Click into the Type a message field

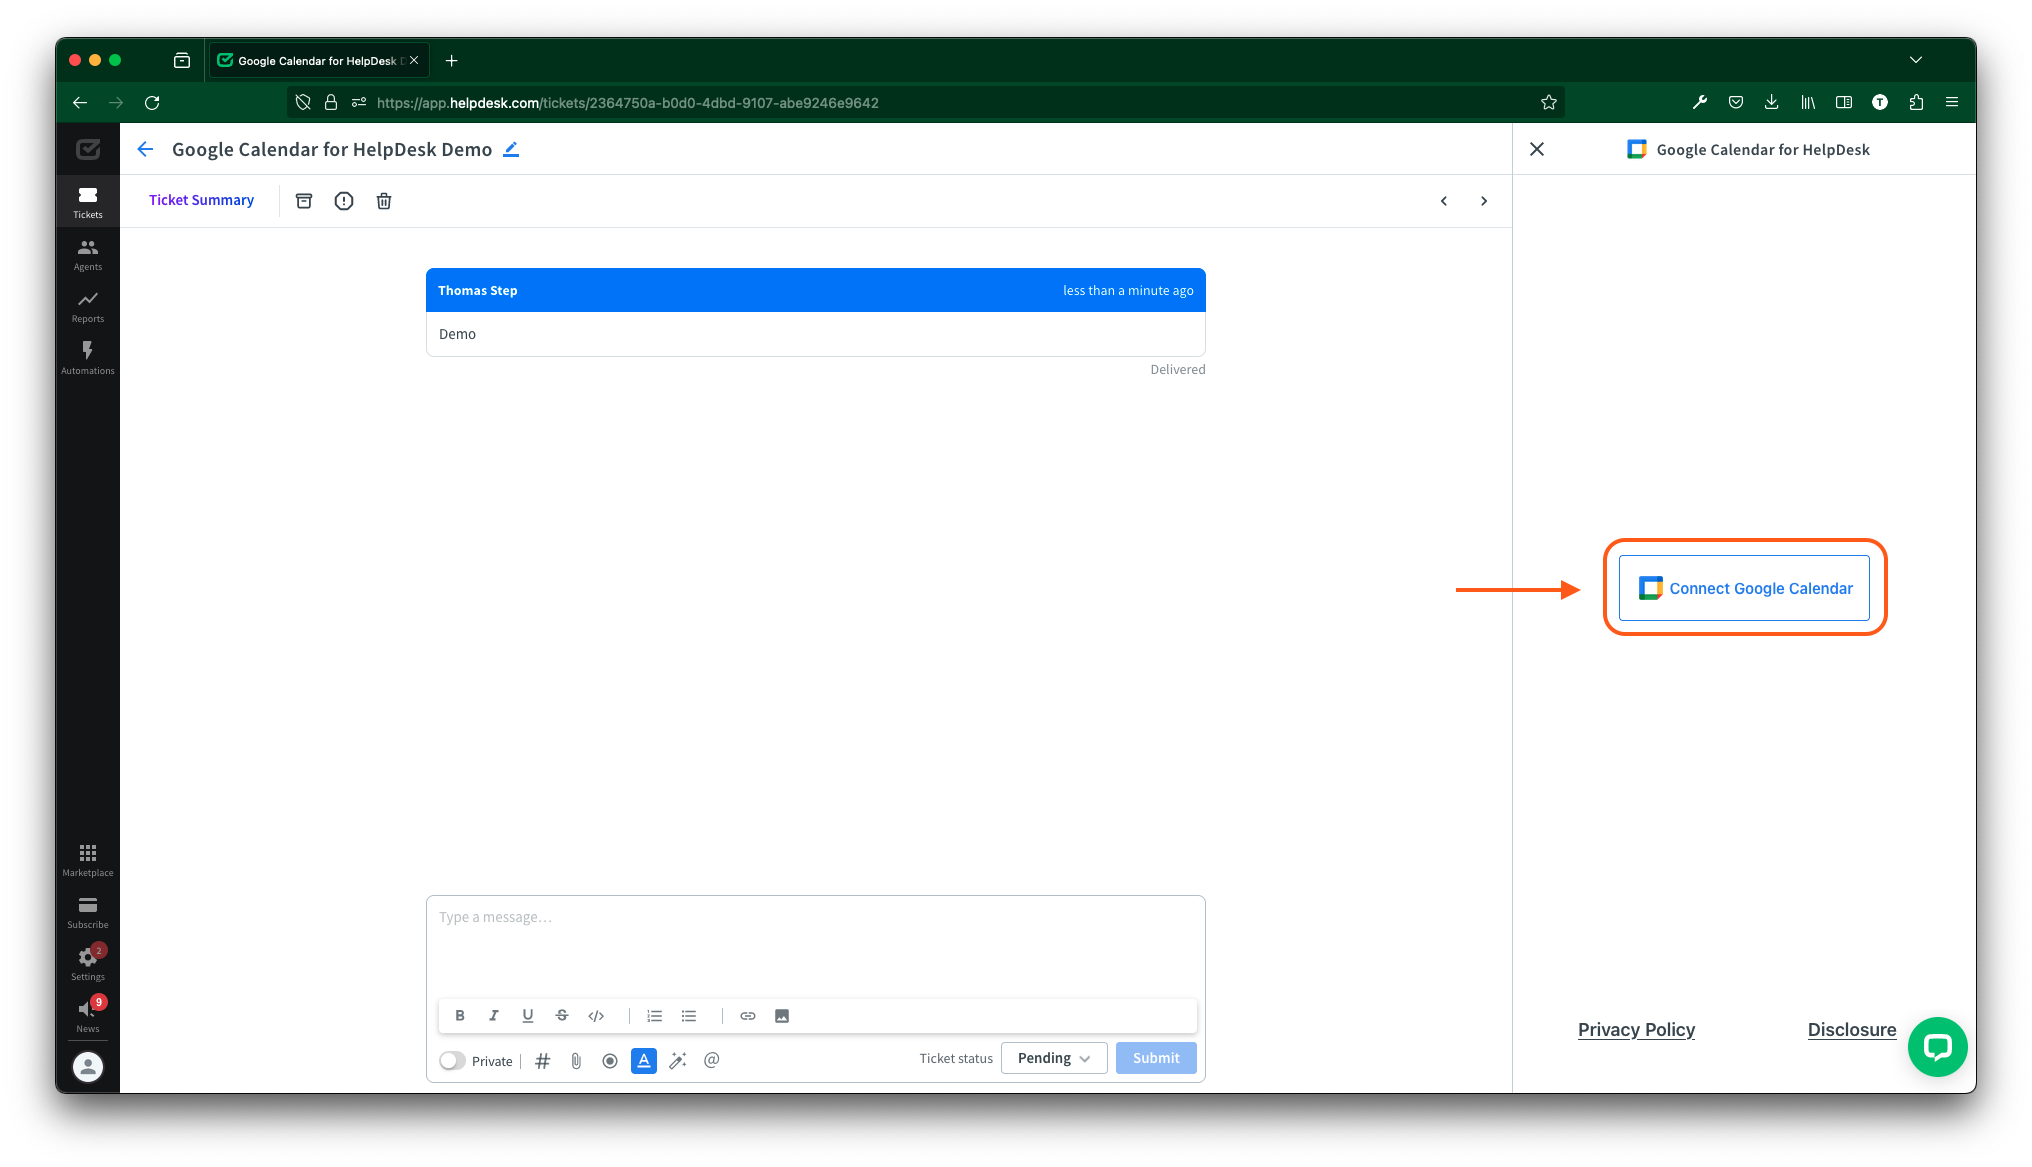(815, 946)
